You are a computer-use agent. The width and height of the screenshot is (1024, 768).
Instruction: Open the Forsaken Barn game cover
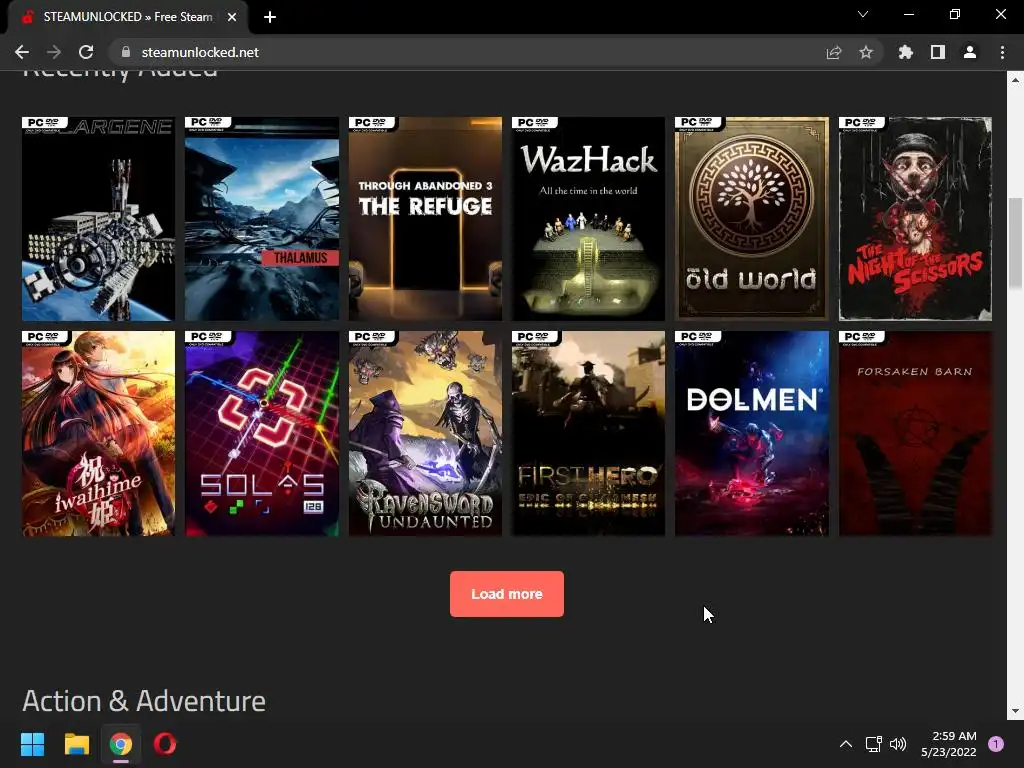[915, 434]
